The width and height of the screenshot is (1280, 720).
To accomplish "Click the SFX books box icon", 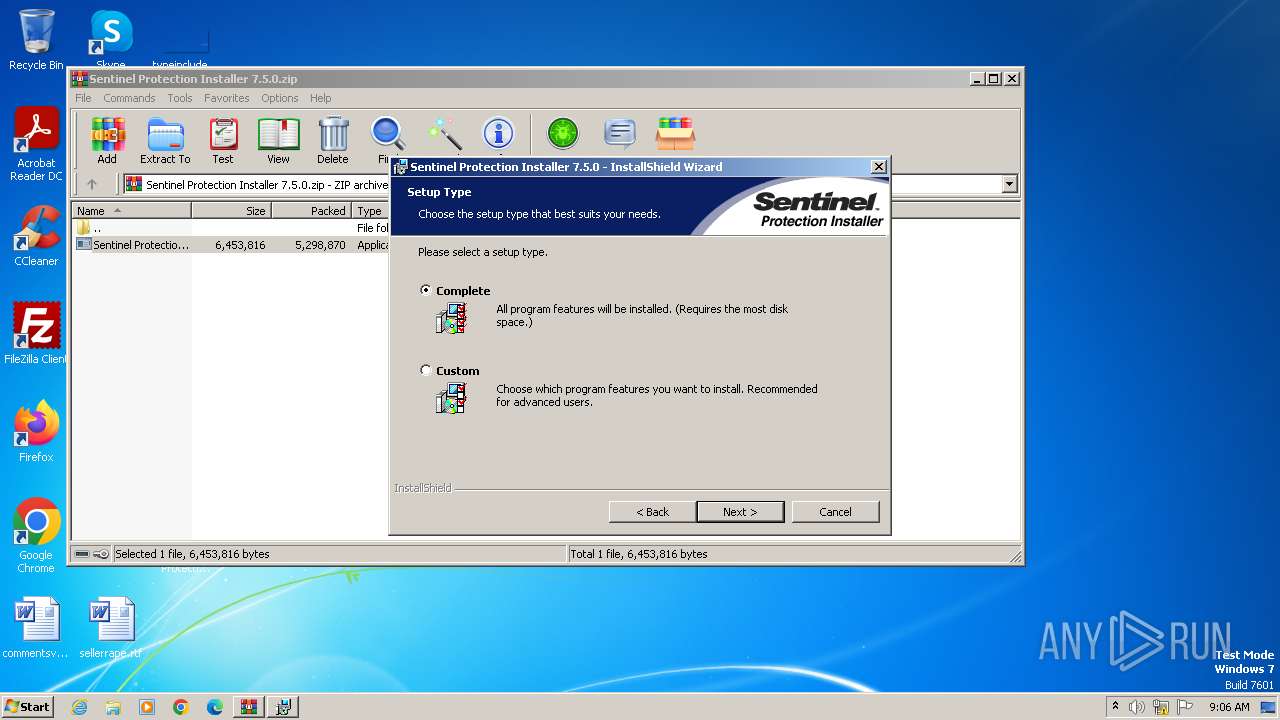I will (x=675, y=133).
